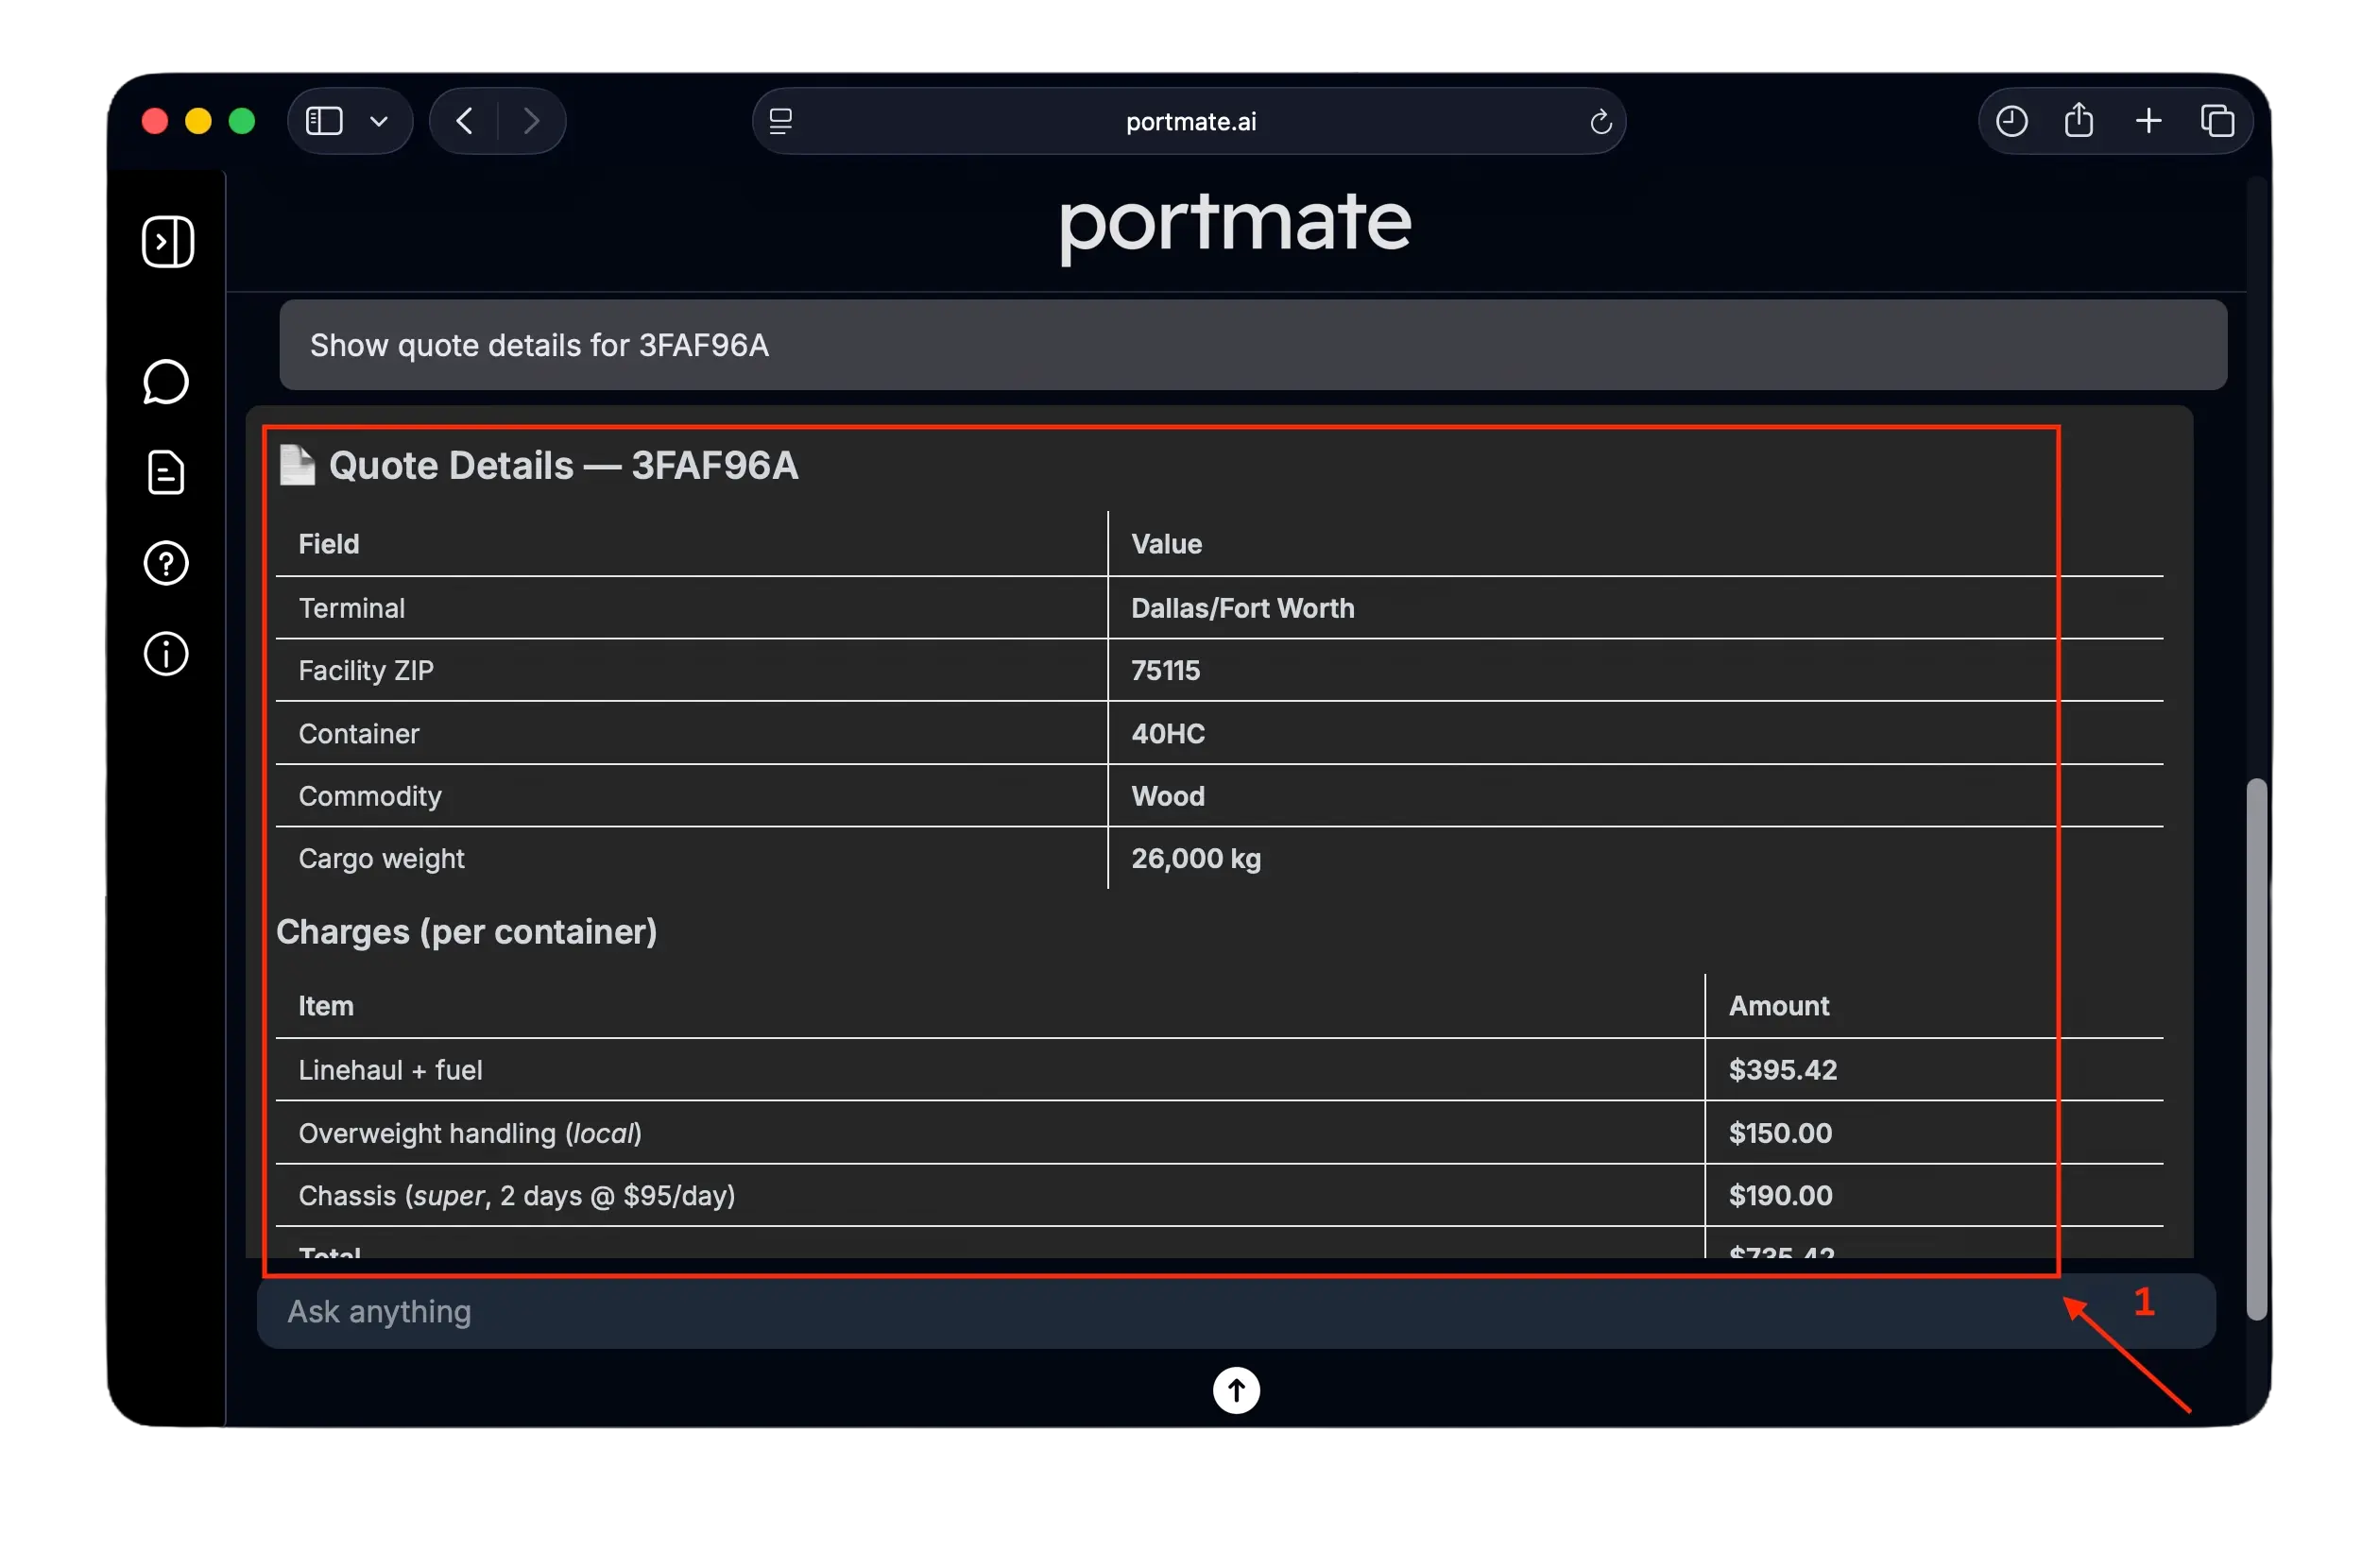Select the Overweight handling amount $150.00
2379x1568 pixels.
(x=1780, y=1132)
